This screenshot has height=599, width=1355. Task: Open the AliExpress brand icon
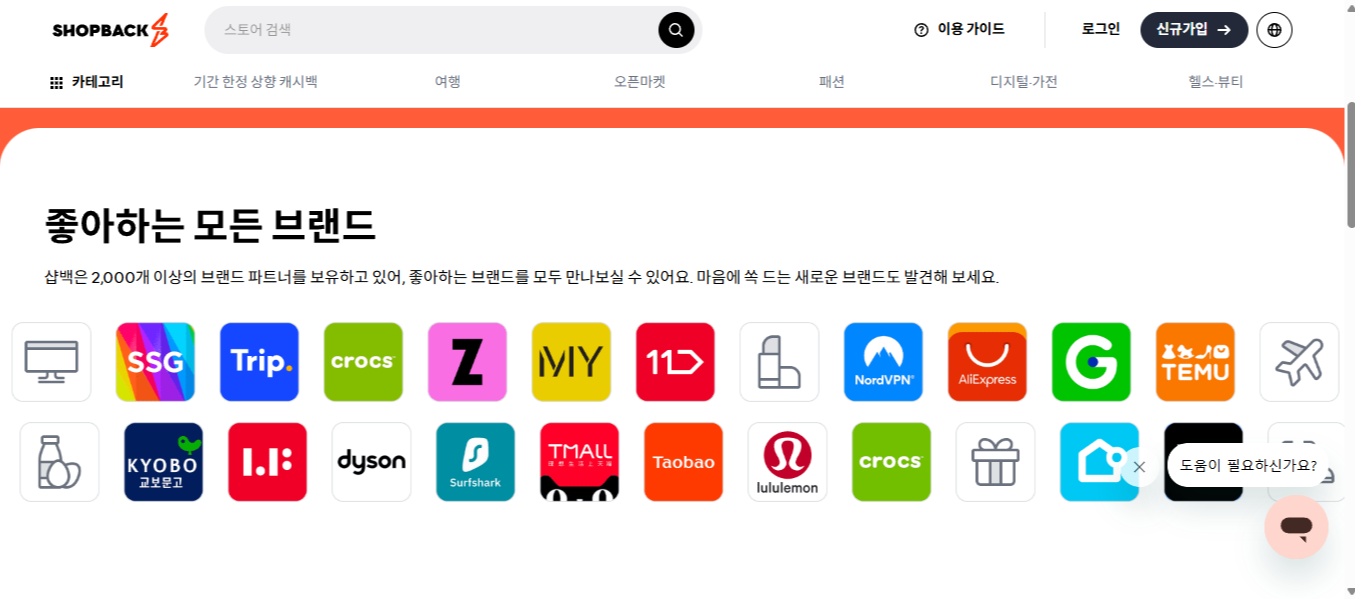(x=987, y=362)
